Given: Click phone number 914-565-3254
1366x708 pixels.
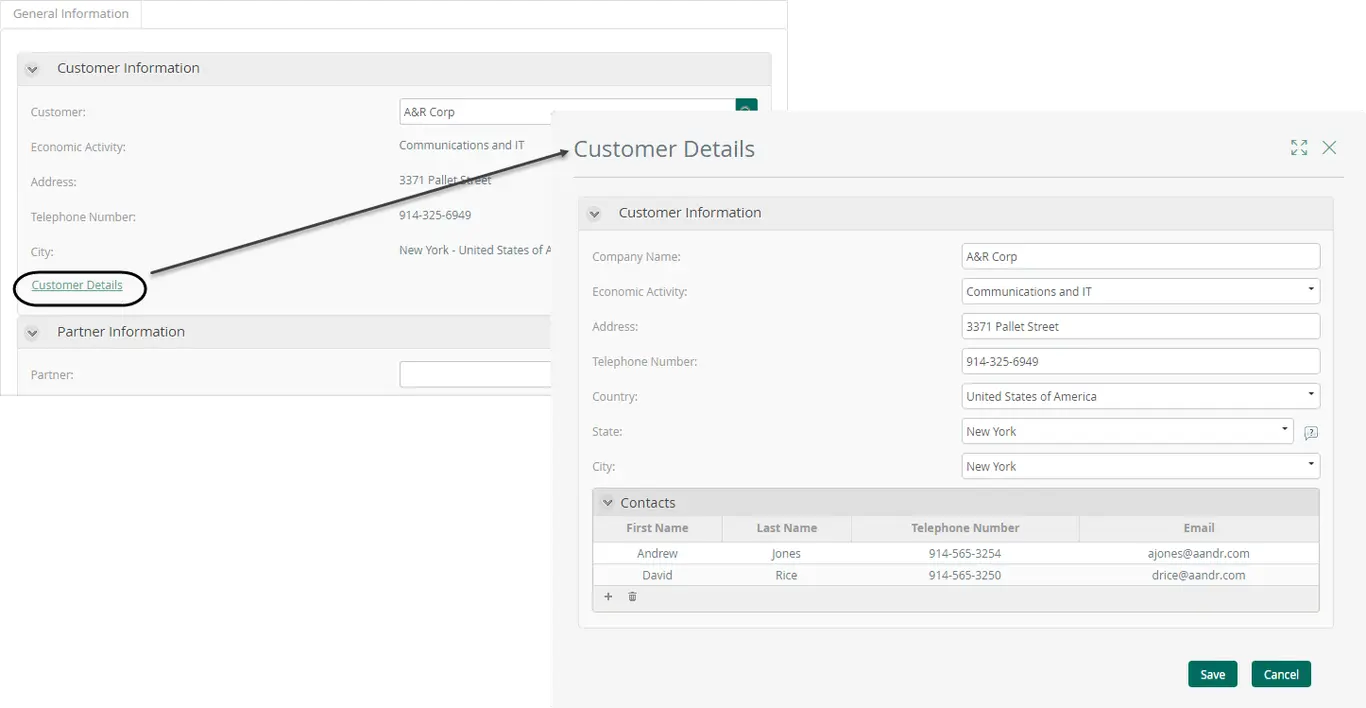Looking at the screenshot, I should click(x=965, y=553).
